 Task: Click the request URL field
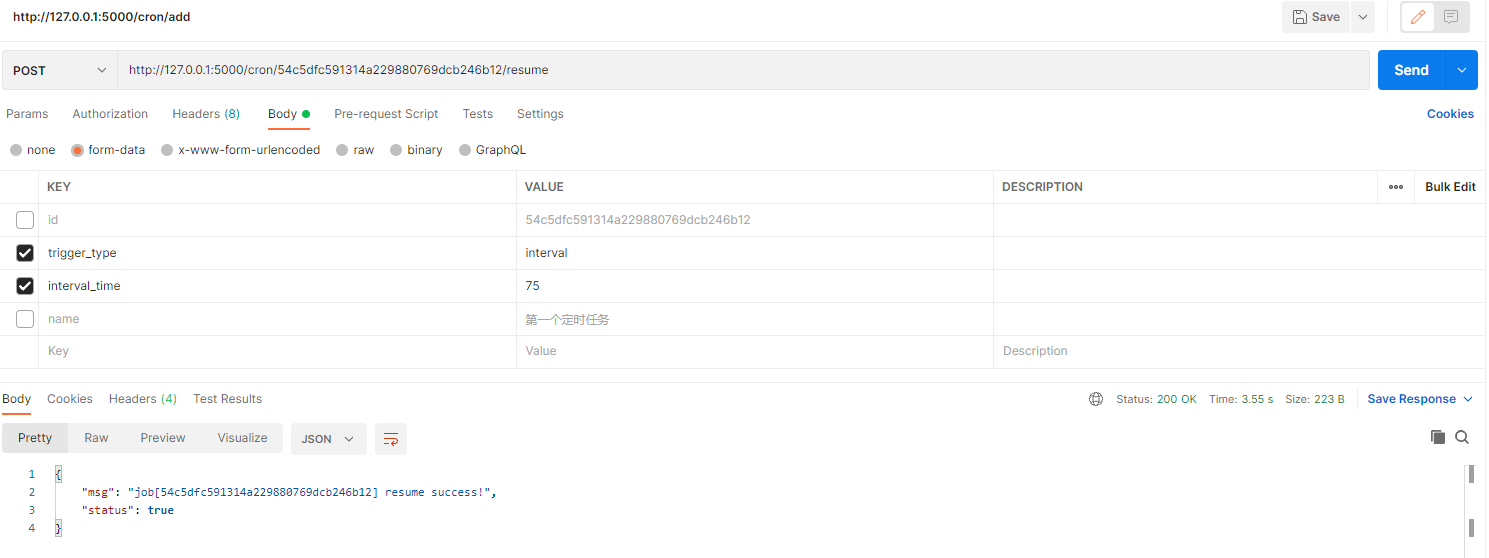743,70
